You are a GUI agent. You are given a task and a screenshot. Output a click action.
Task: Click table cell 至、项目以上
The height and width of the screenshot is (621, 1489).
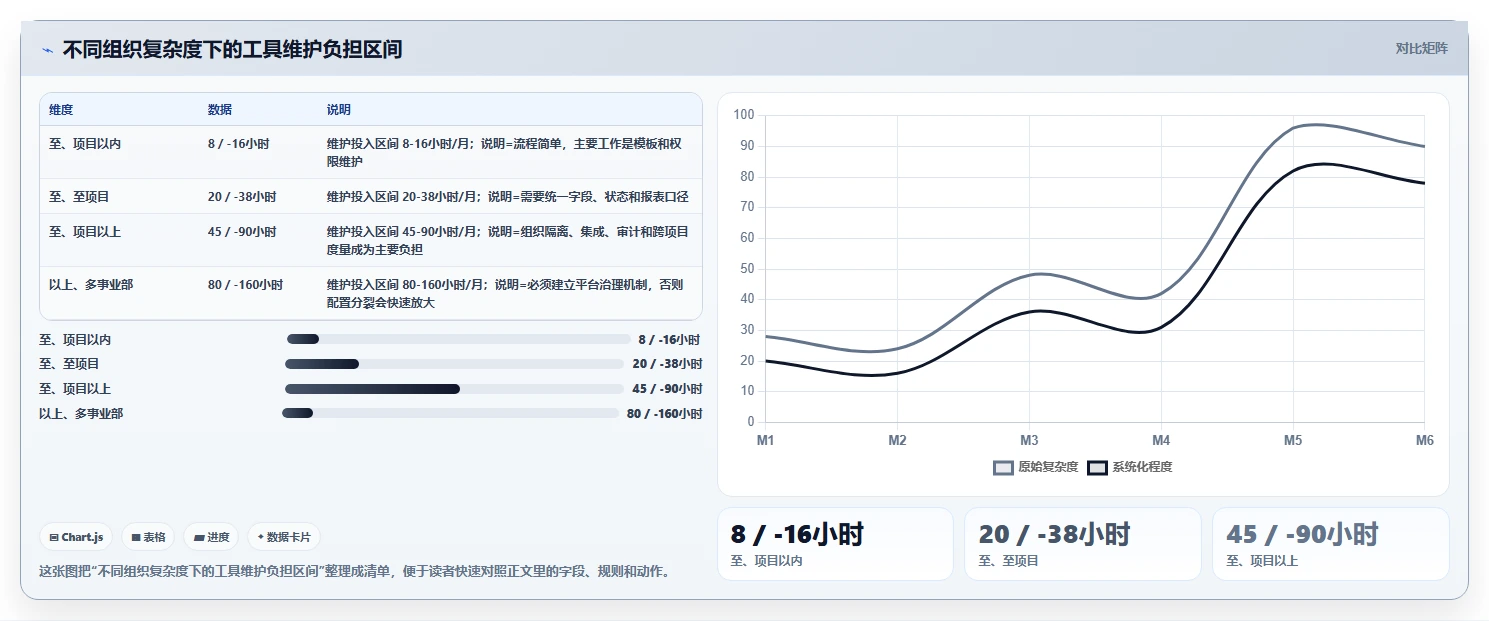pyautogui.click(x=85, y=232)
